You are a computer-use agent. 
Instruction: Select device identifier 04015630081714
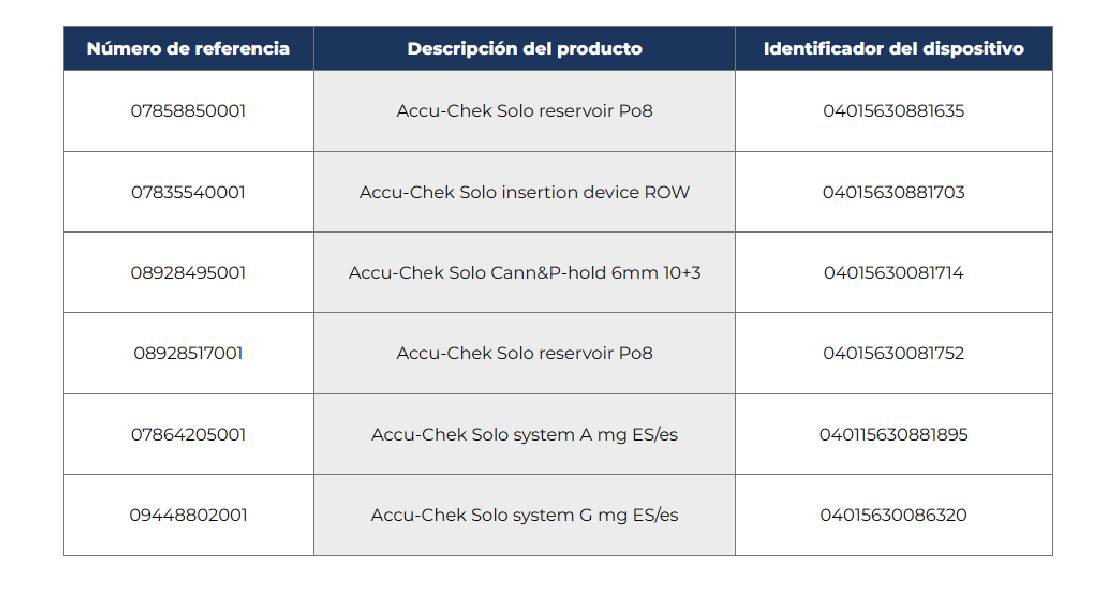tap(893, 273)
